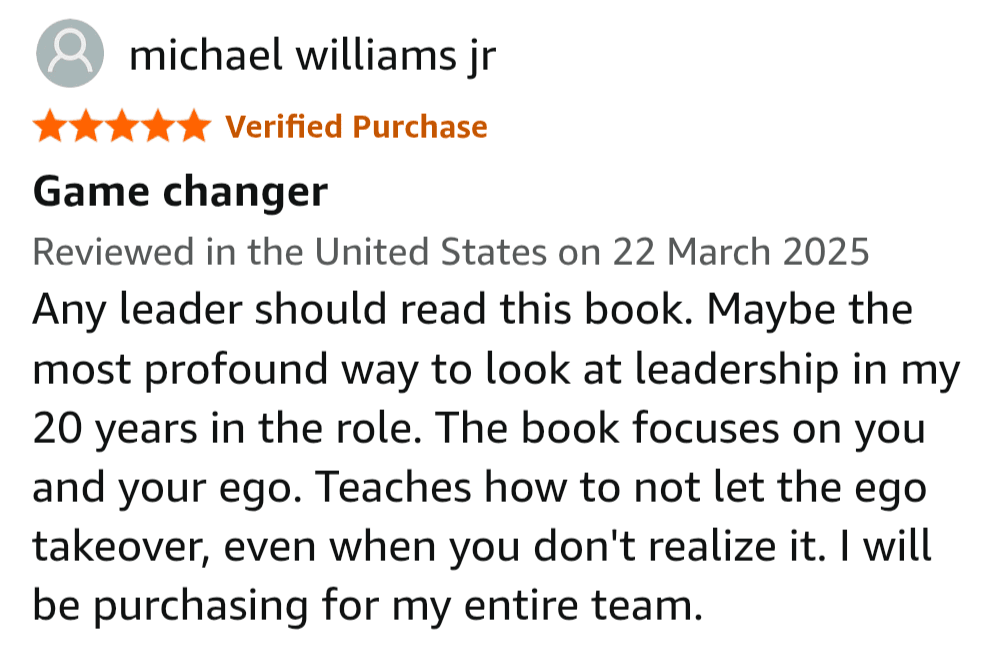Click the second orange rating star

[86, 126]
